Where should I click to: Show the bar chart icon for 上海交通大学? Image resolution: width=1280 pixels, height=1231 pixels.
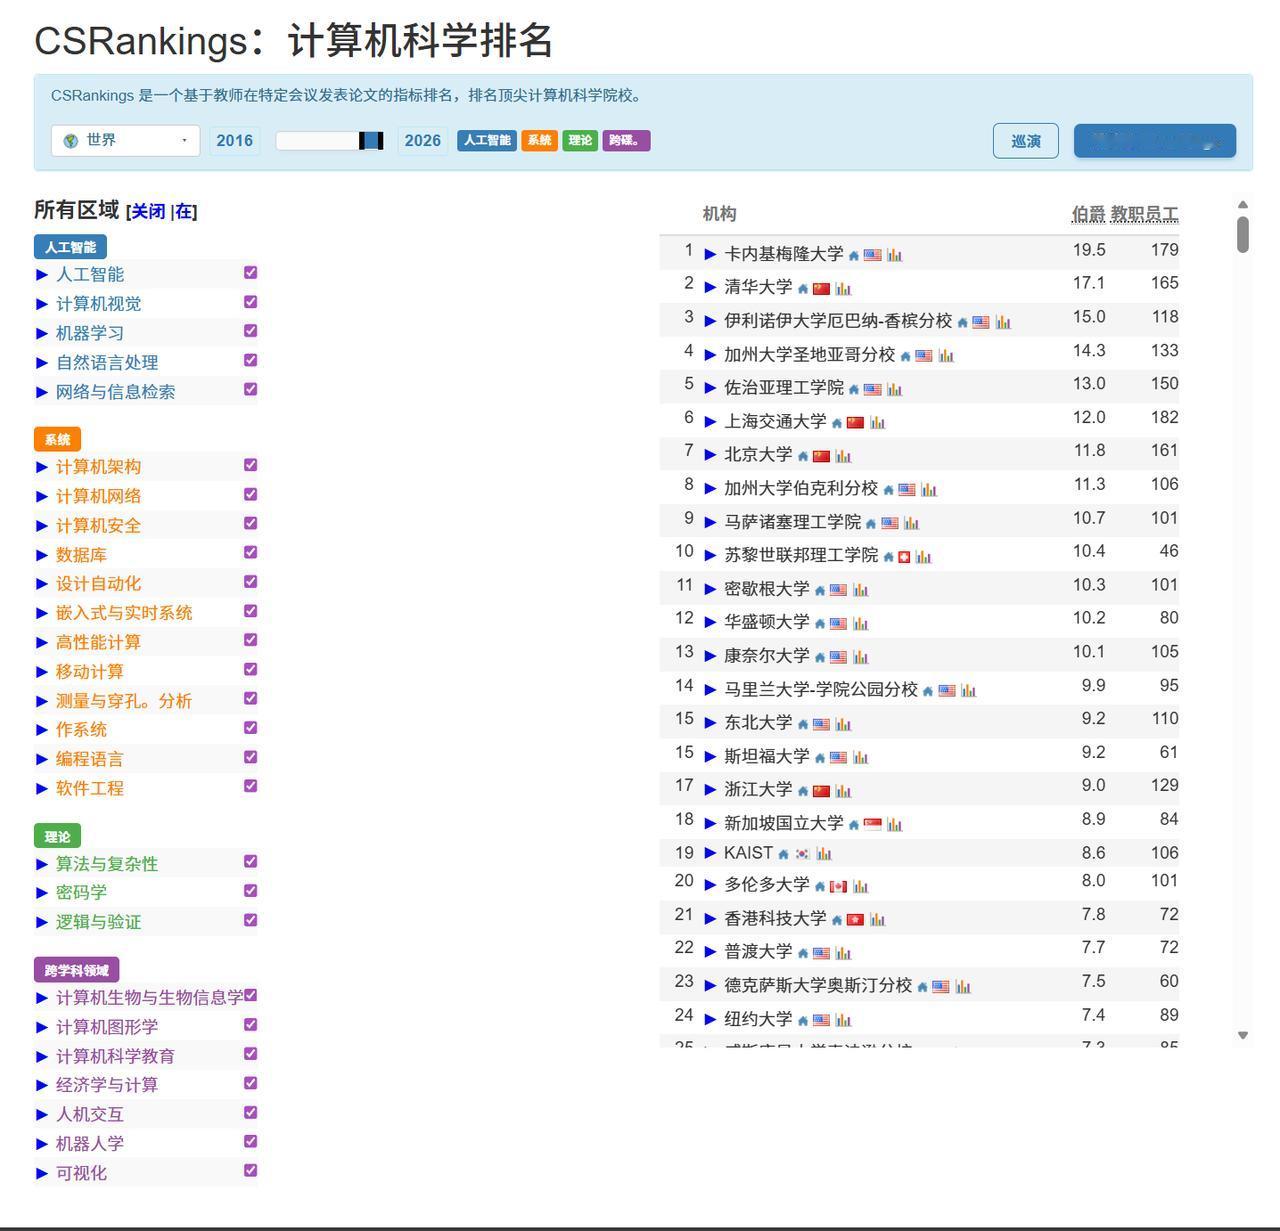[877, 422]
